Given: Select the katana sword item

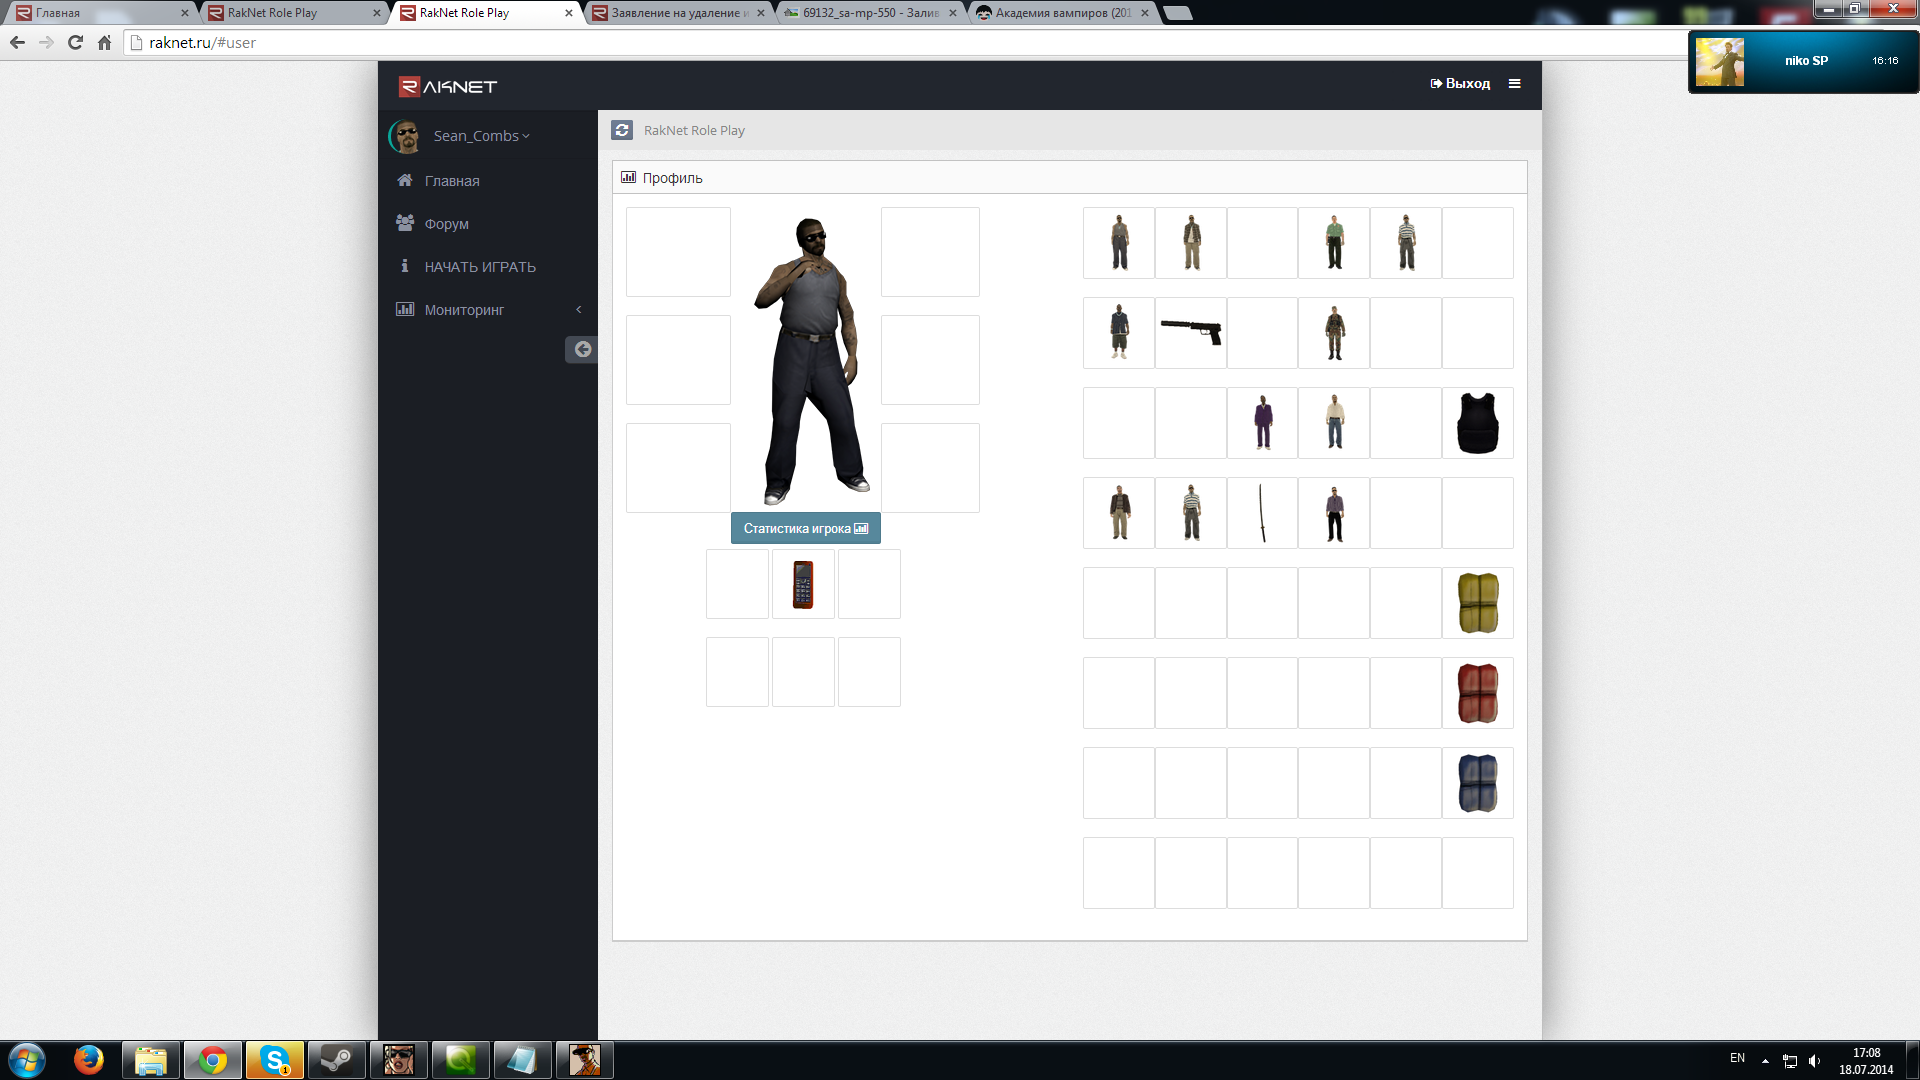Looking at the screenshot, I should tap(1262, 513).
